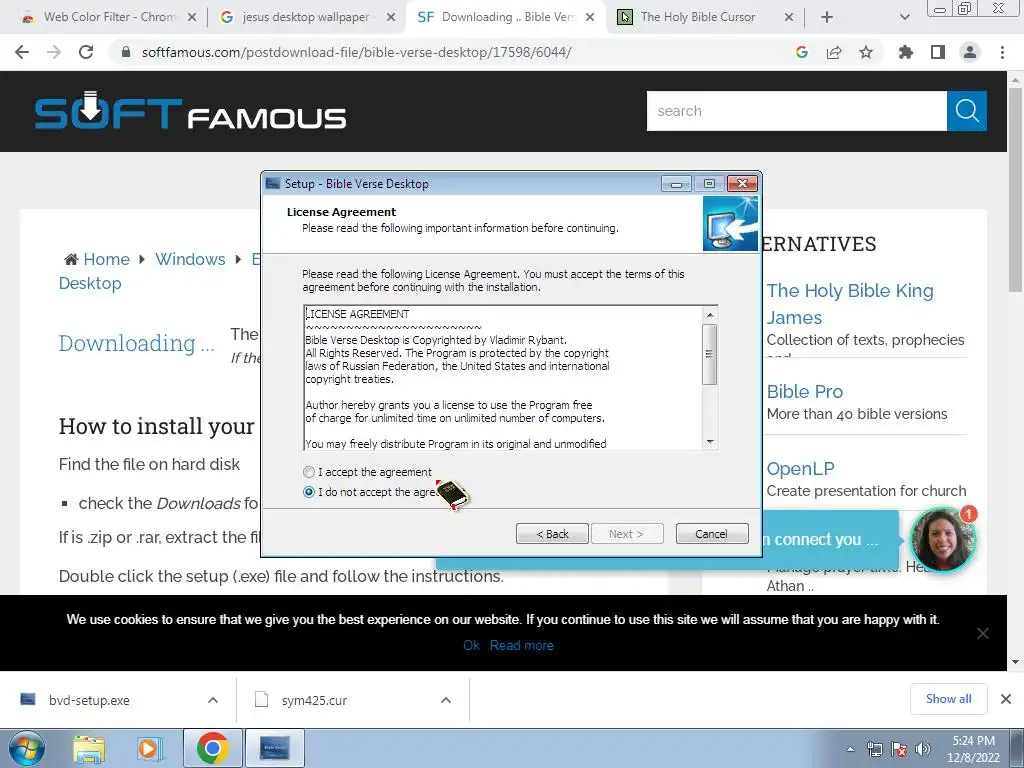
Task: Click Bible Verse setup taskbar icon
Action: pyautogui.click(x=274, y=748)
